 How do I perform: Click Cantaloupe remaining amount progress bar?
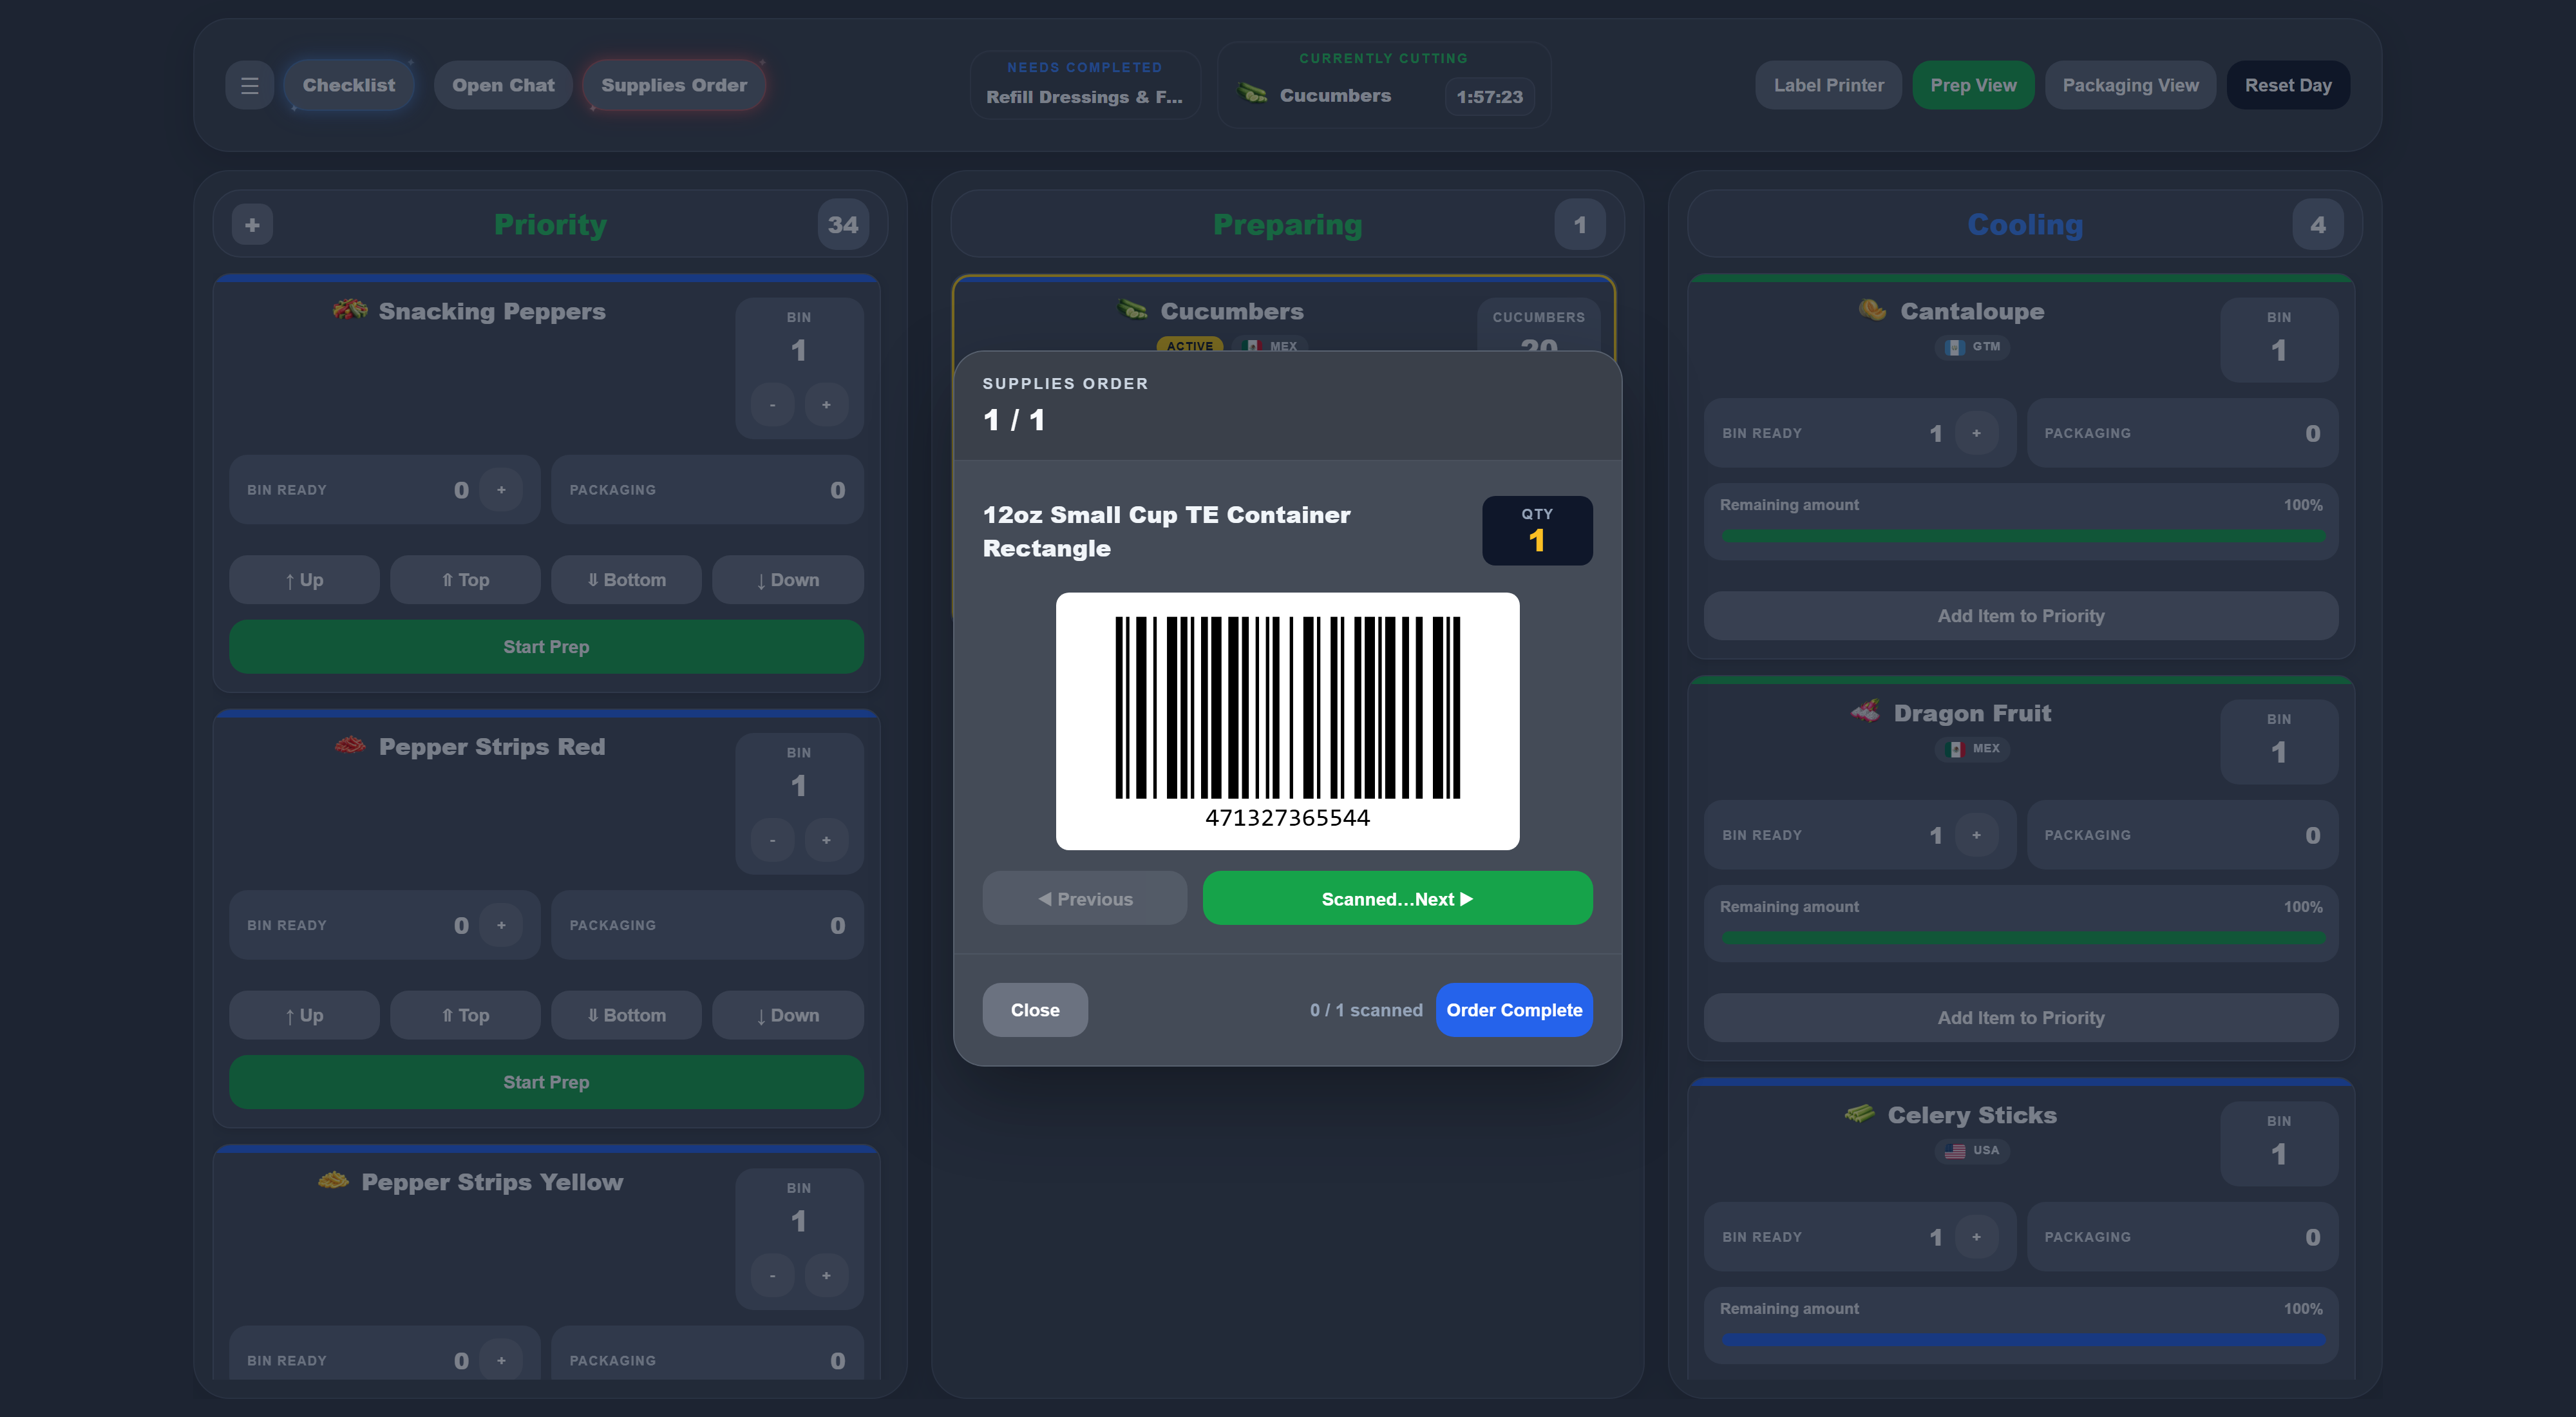point(2022,536)
